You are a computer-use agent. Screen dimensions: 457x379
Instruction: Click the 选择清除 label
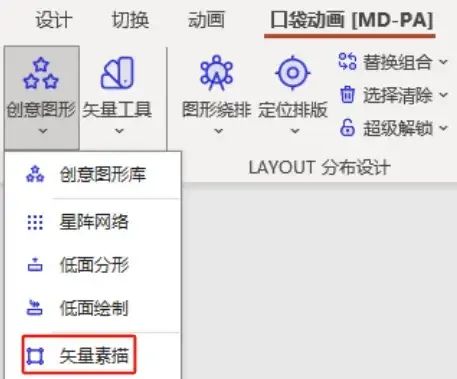(x=398, y=95)
